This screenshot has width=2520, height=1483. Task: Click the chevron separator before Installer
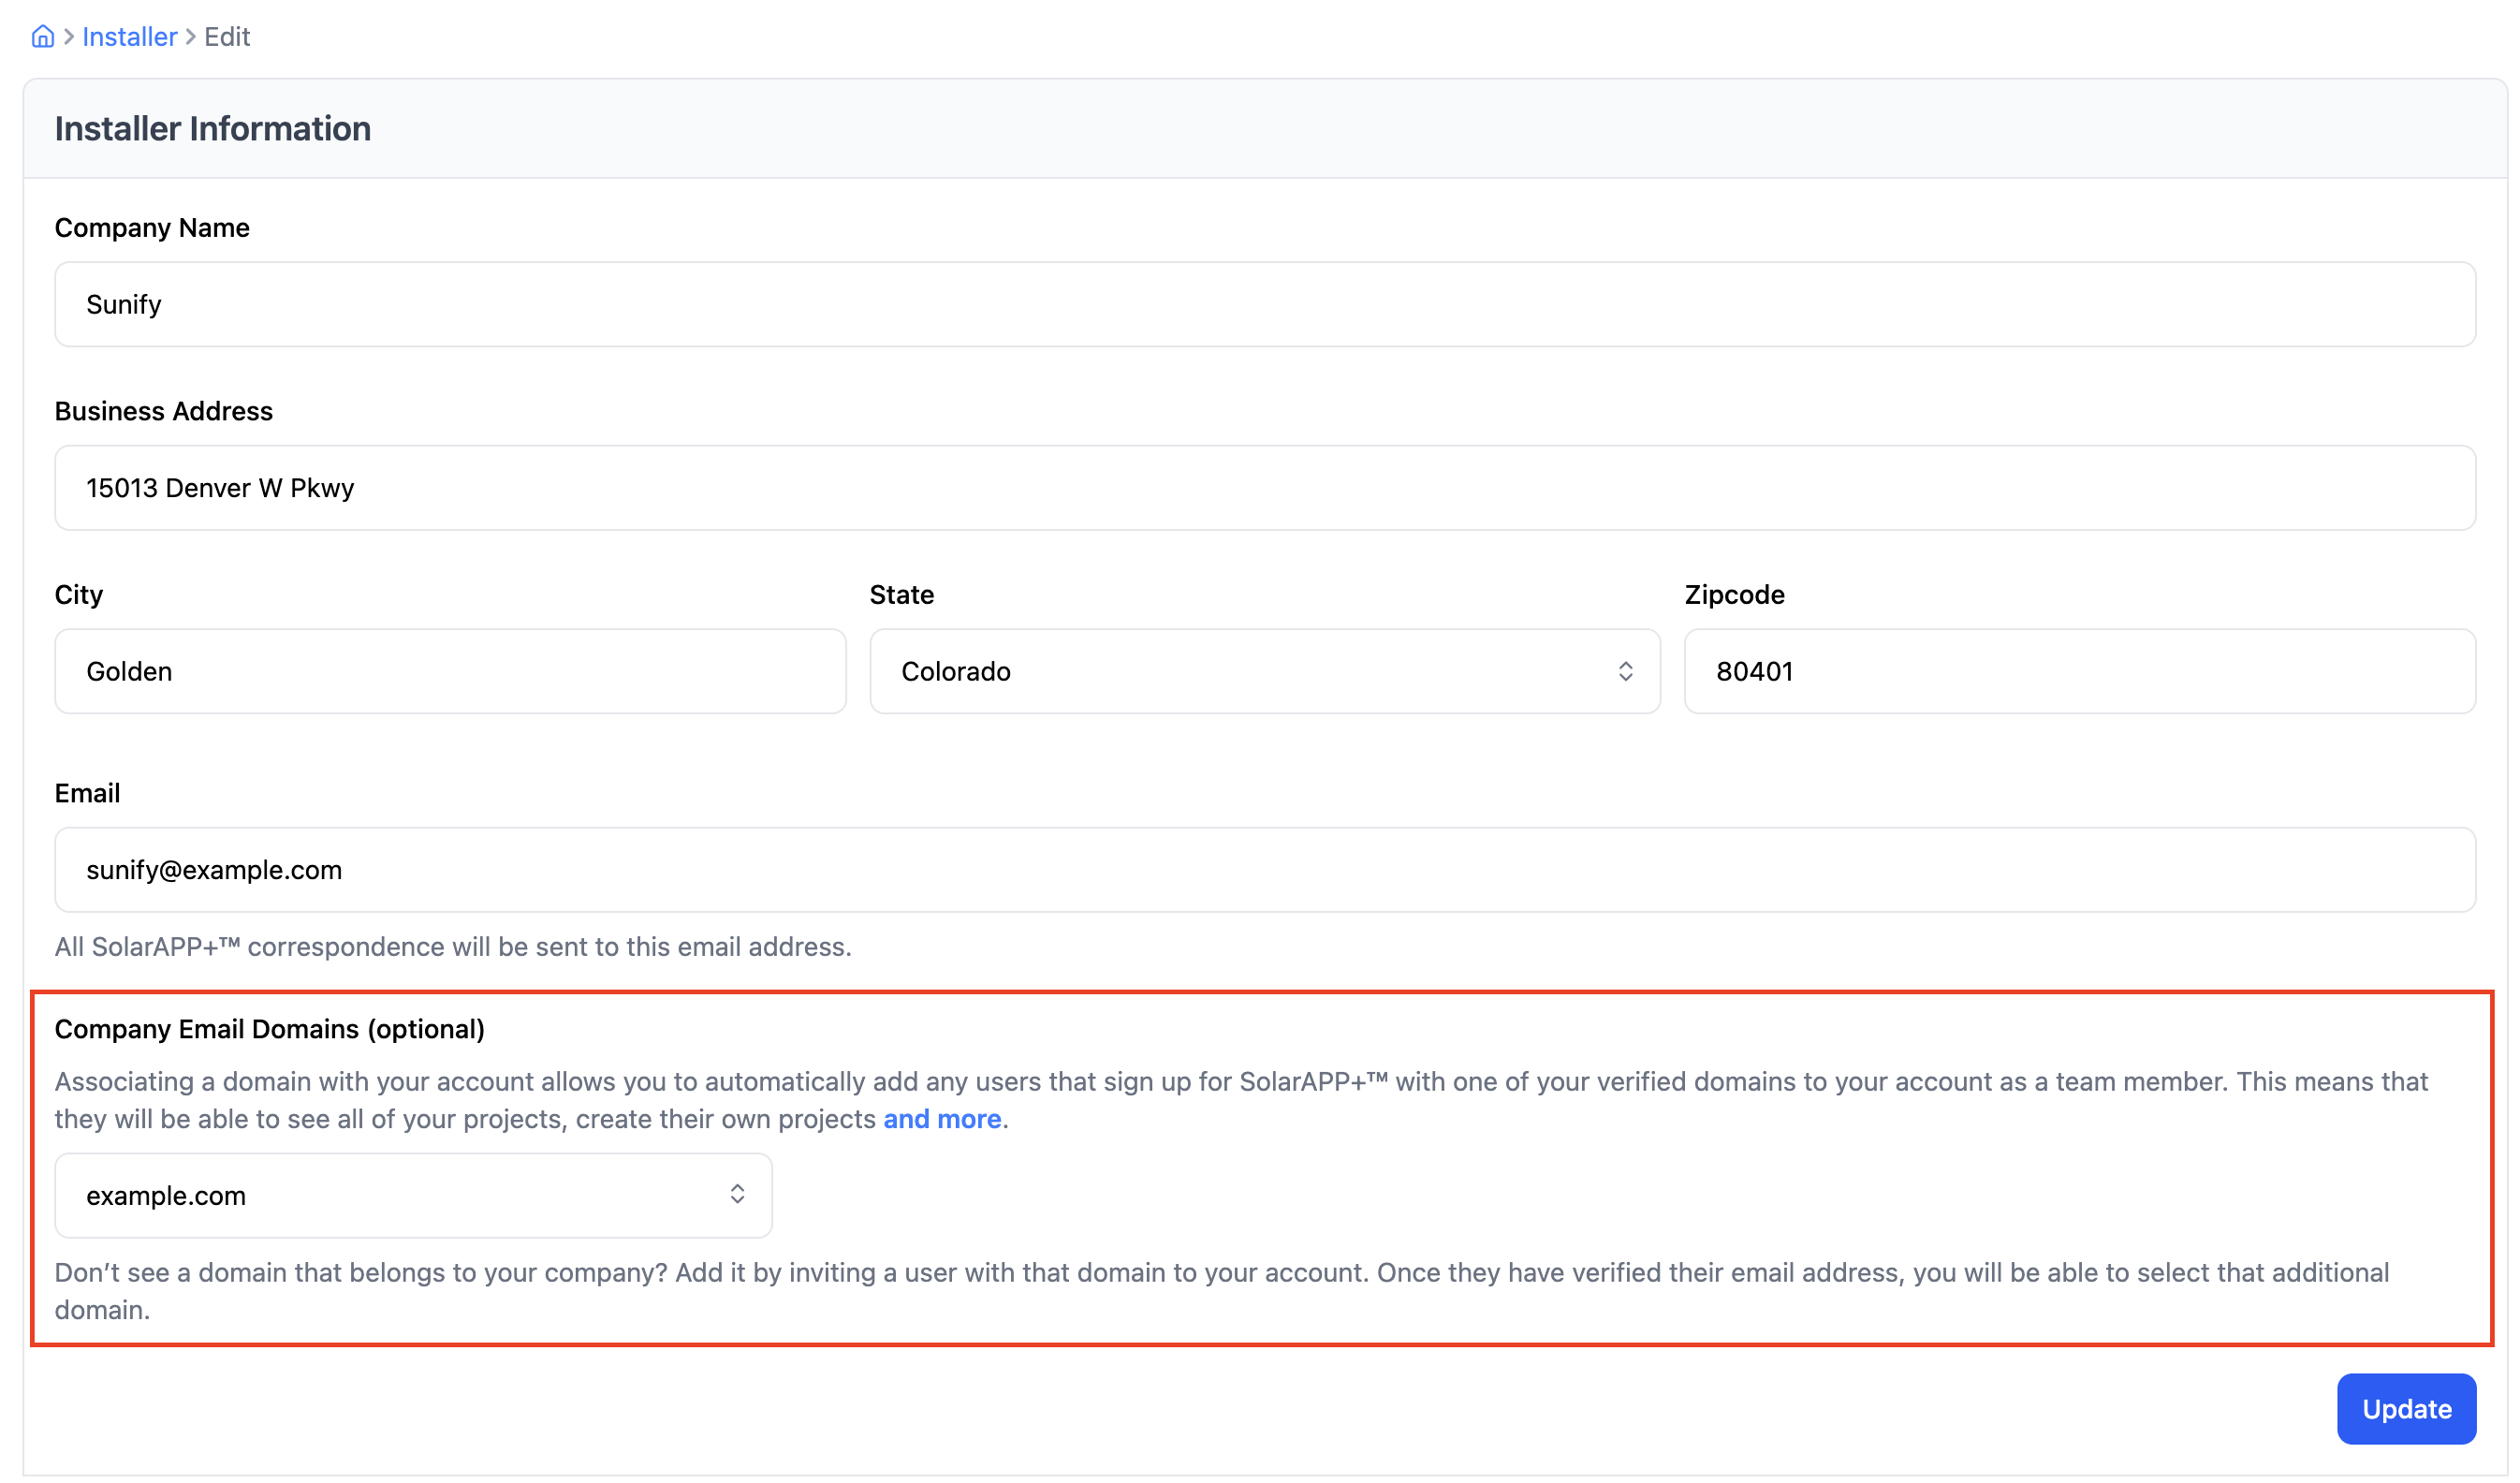69,37
